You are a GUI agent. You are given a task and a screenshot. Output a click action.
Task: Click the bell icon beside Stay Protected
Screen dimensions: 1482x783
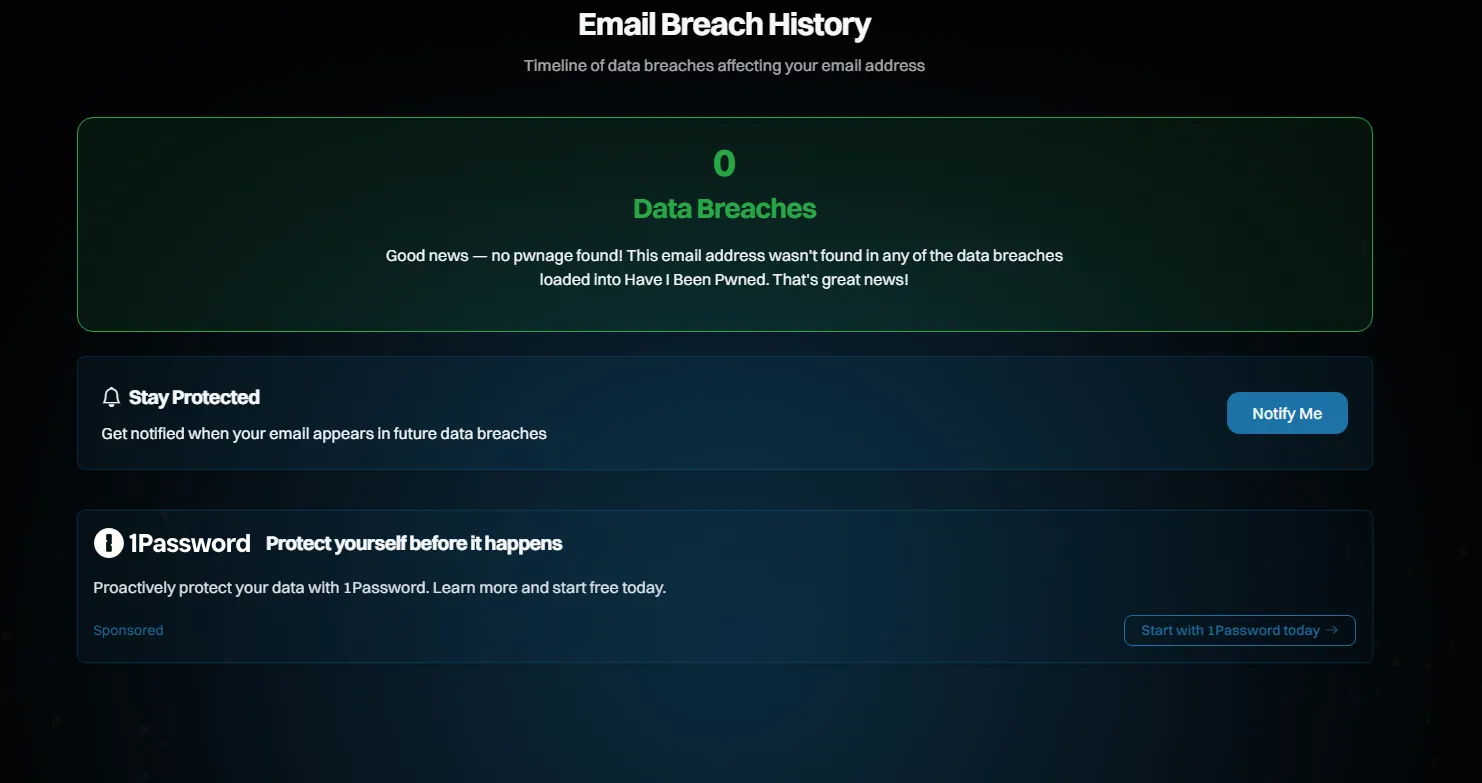pyautogui.click(x=111, y=398)
